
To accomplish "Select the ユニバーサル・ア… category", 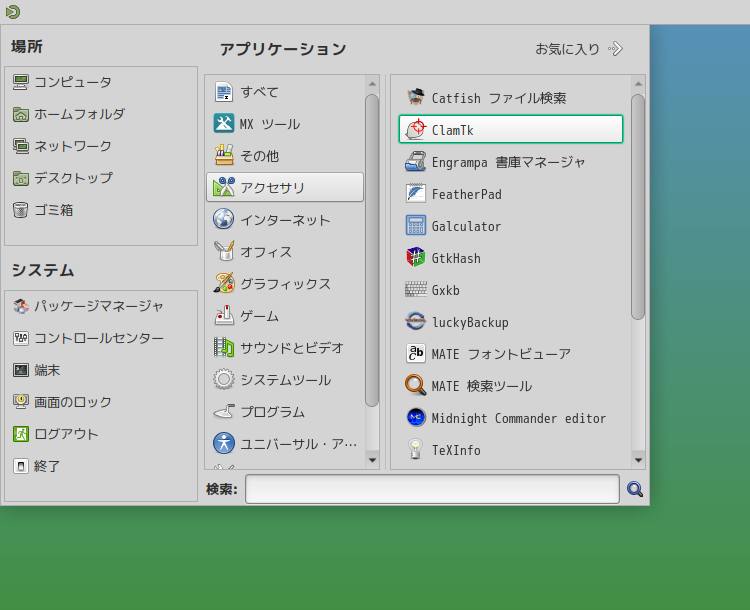I will click(285, 444).
